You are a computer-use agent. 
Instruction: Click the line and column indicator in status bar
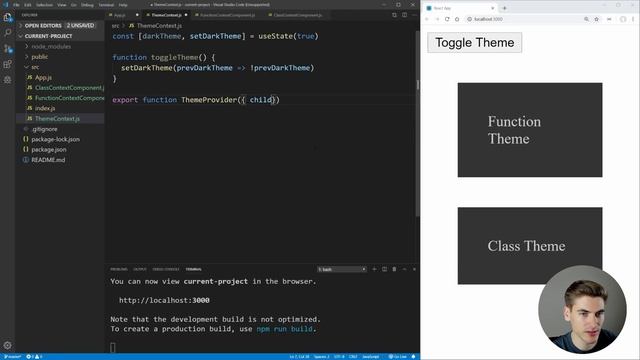(x=299, y=357)
